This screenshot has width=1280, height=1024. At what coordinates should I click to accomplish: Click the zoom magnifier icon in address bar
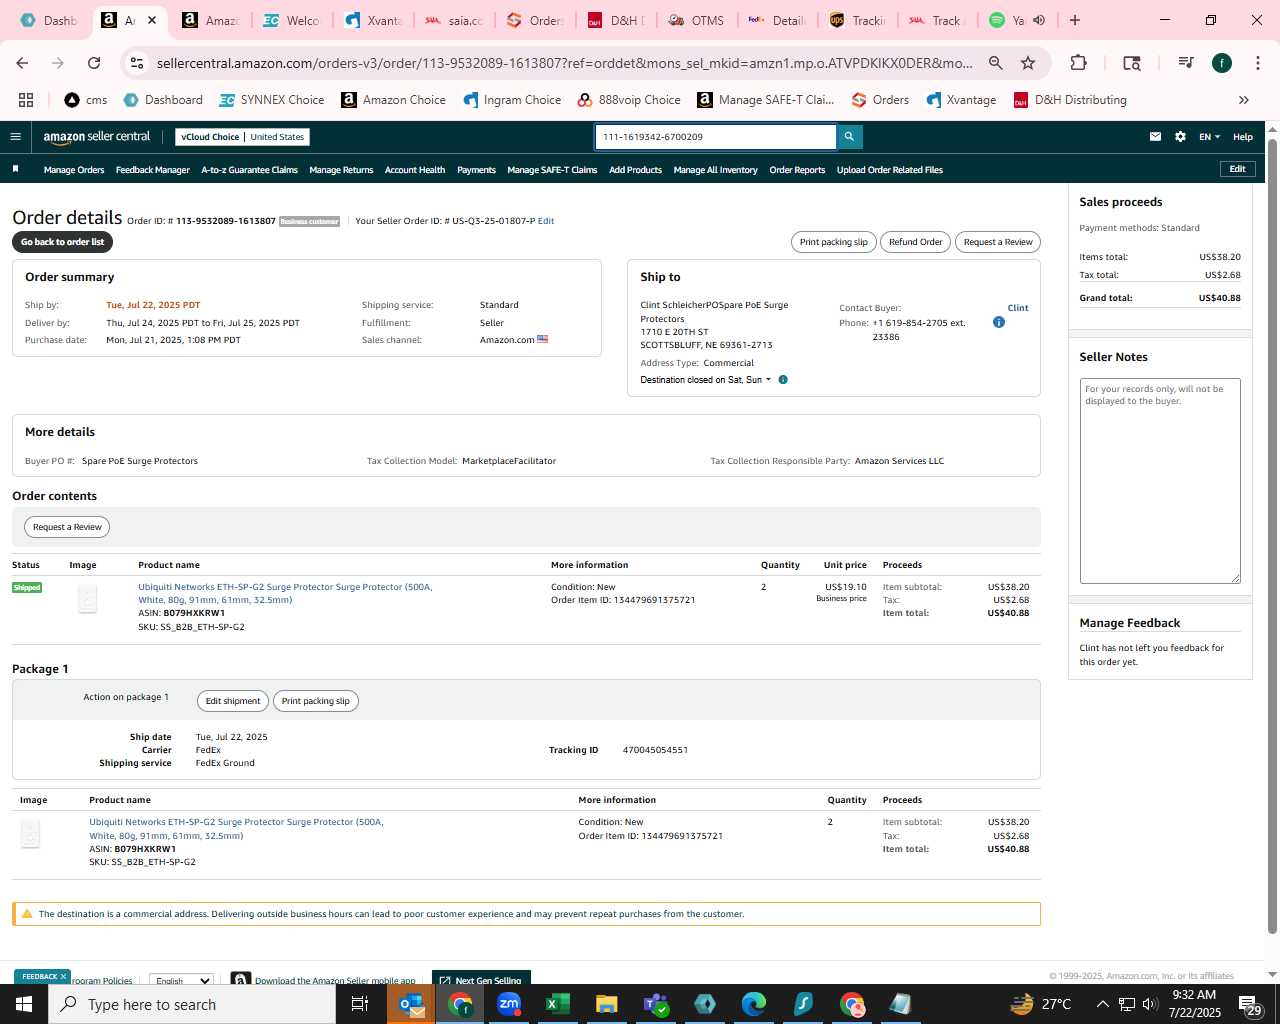pyautogui.click(x=996, y=63)
